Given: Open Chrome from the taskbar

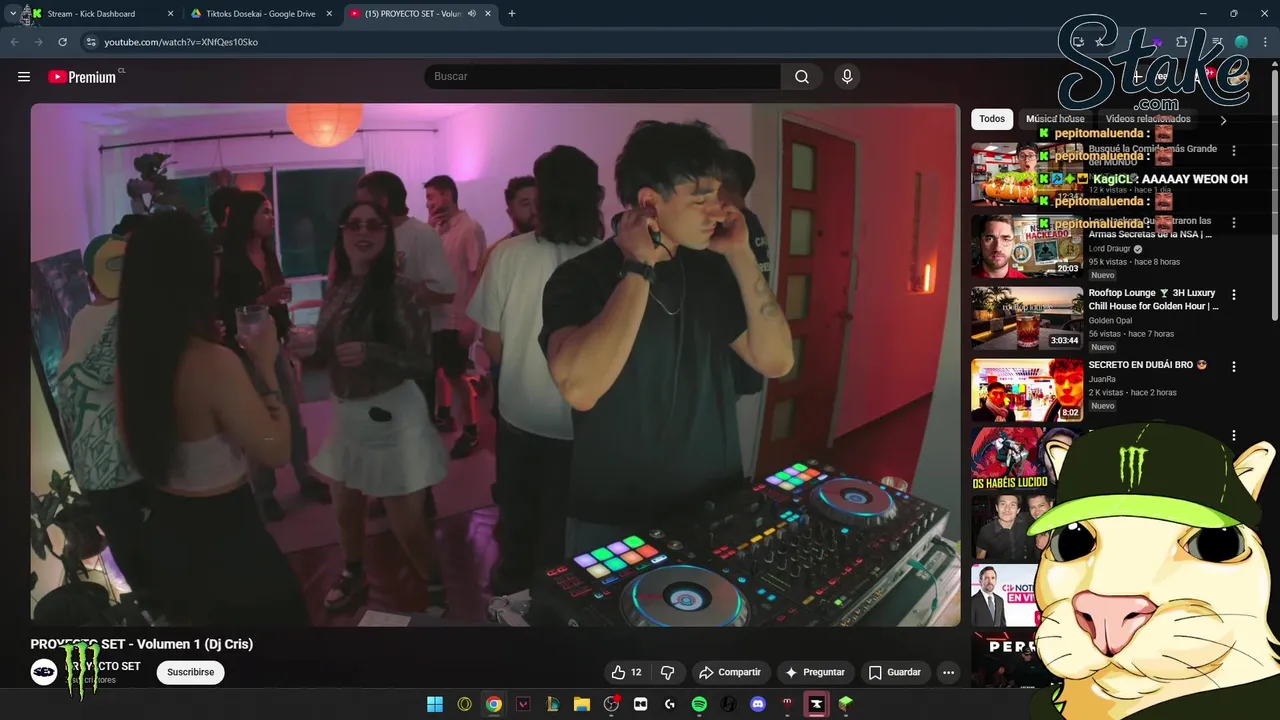Looking at the screenshot, I should (494, 704).
